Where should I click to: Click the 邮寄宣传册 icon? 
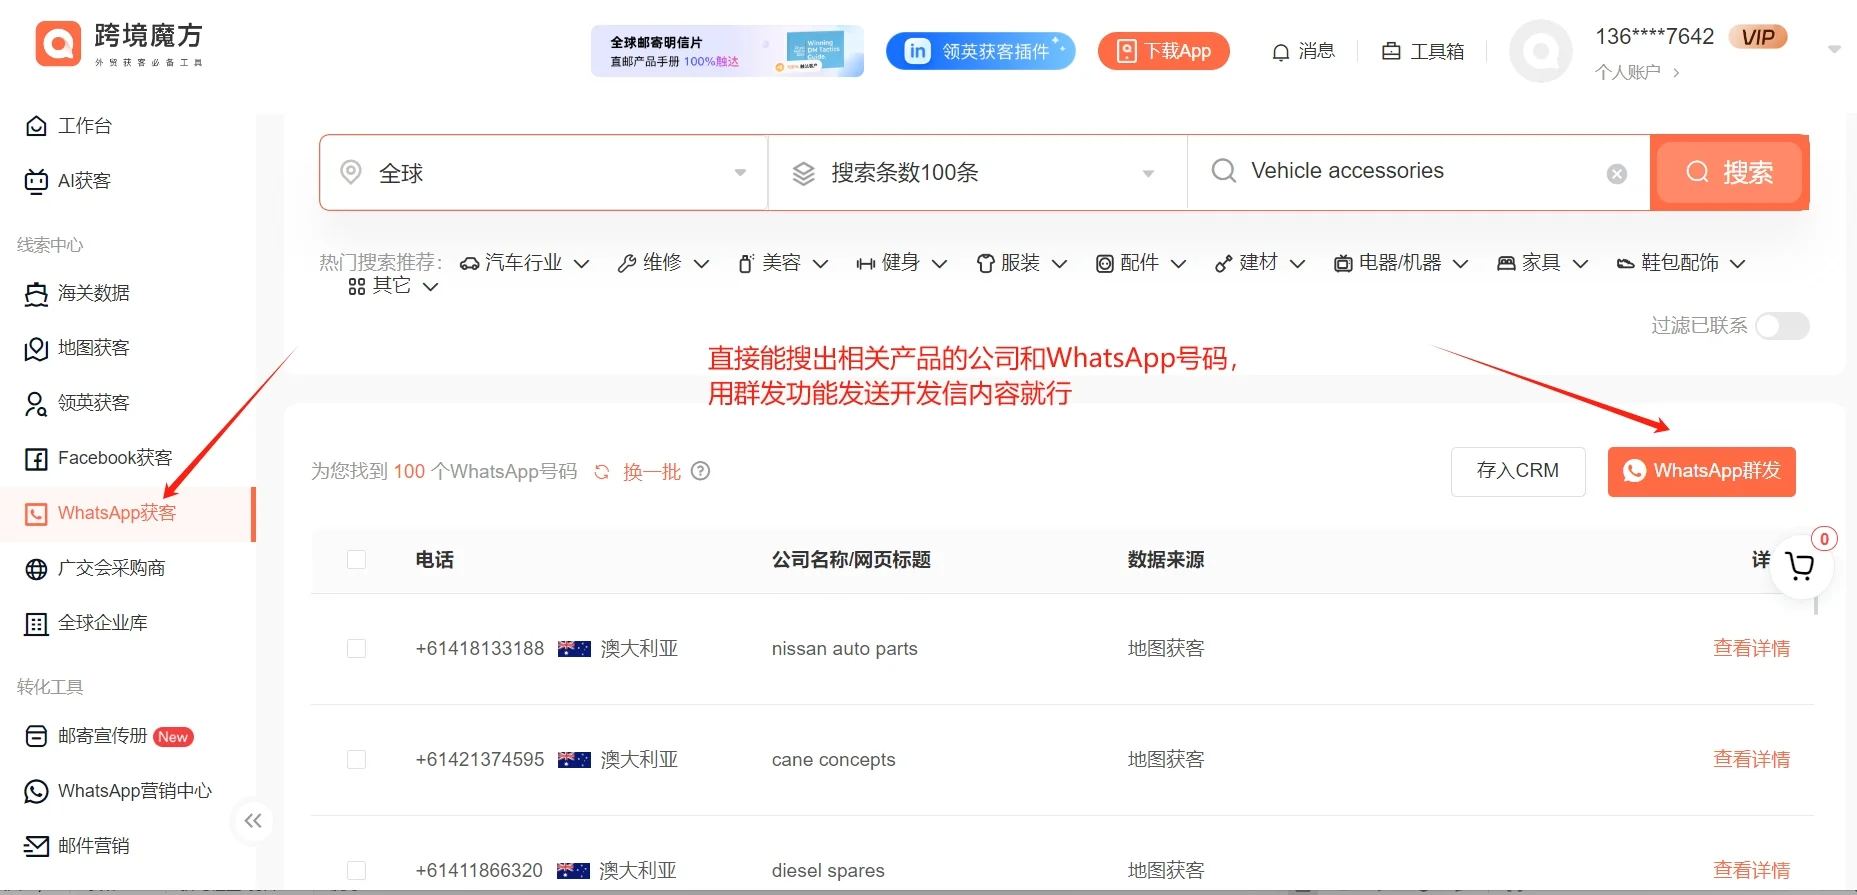point(36,736)
